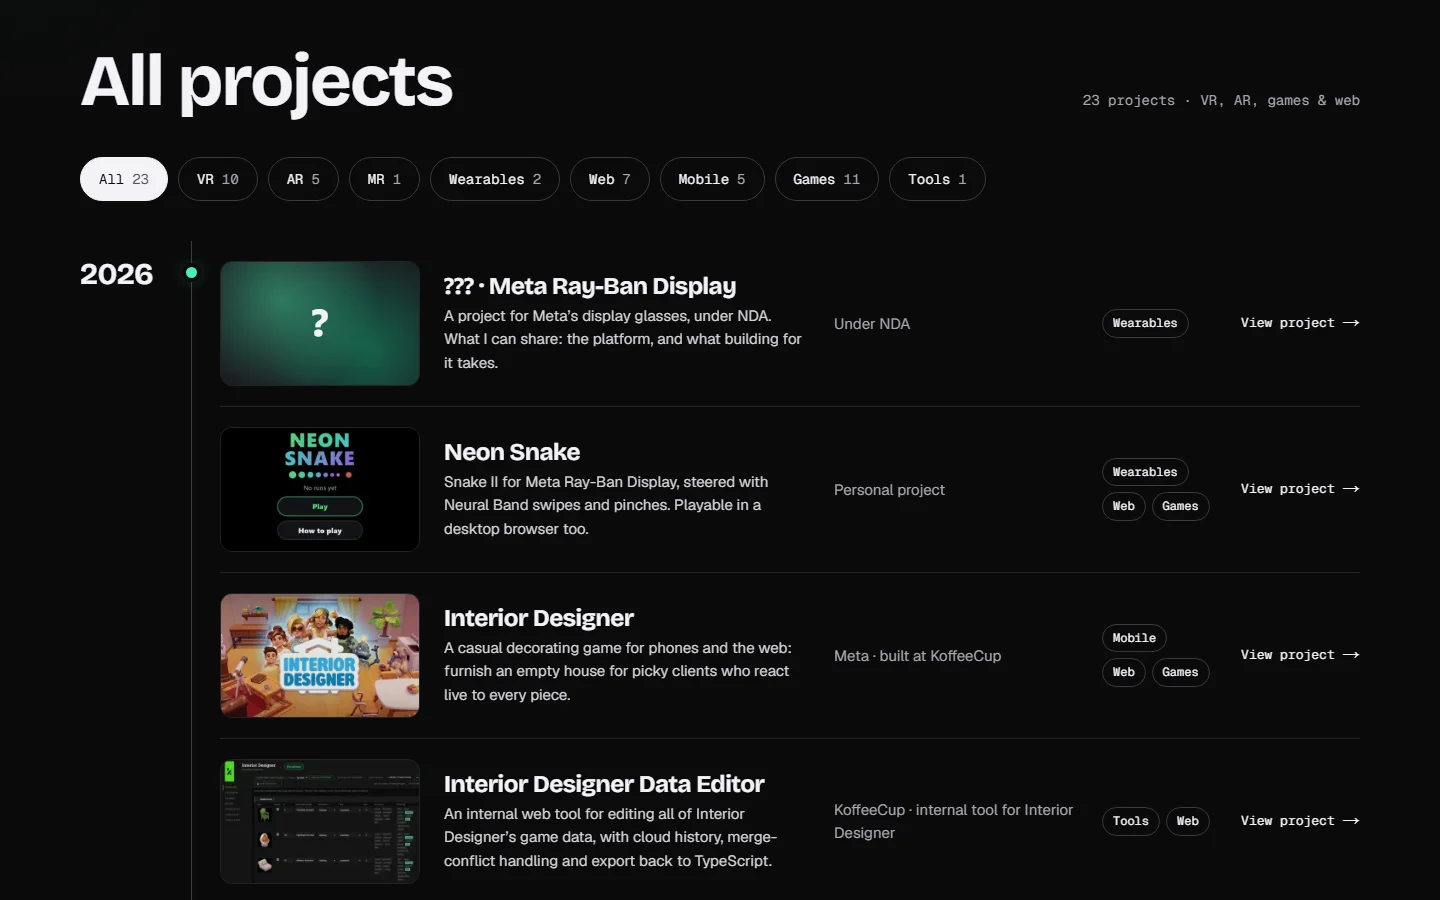View project for Neon Snake
Screen dimensions: 1440x900
coord(1300,489)
